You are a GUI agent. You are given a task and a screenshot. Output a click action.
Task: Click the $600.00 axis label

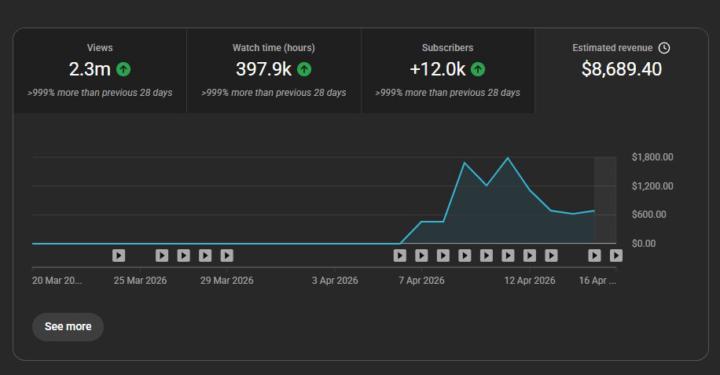point(649,214)
